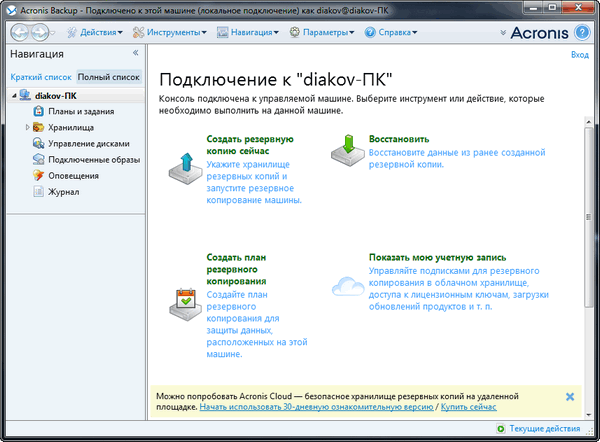Open Планы и задания in navigation

click(81, 111)
